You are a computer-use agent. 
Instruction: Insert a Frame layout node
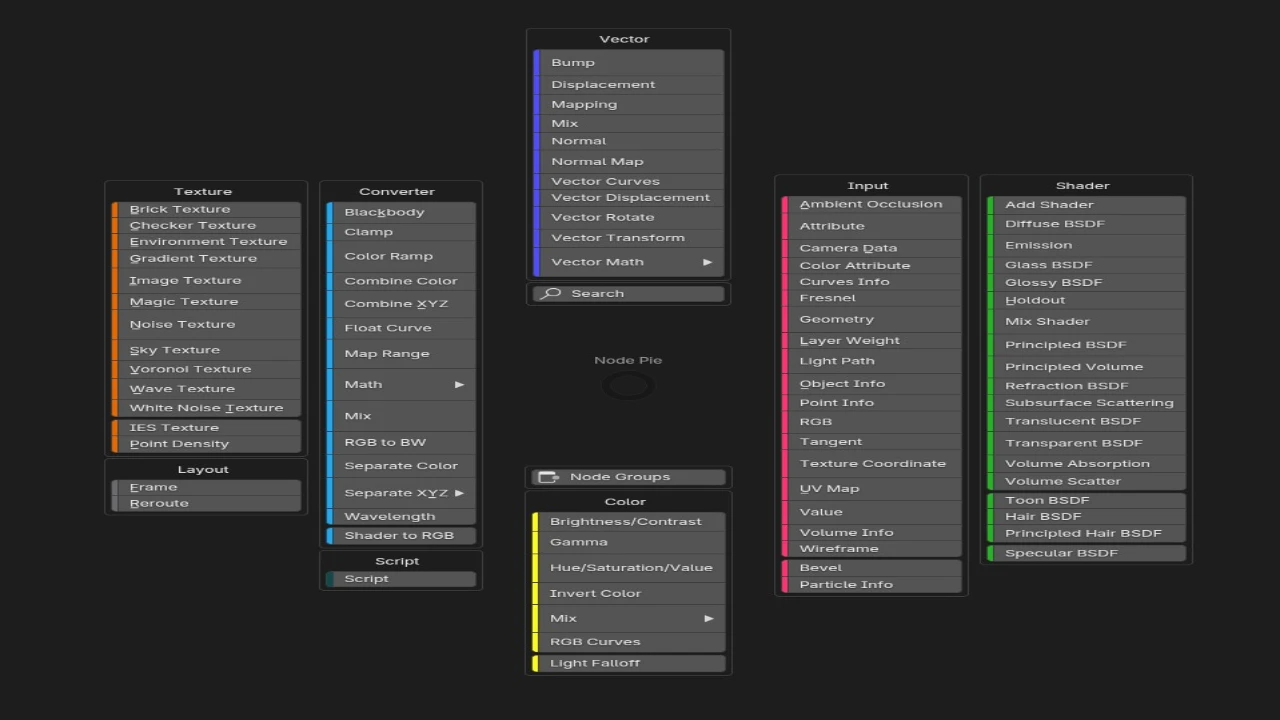pyautogui.click(x=153, y=488)
